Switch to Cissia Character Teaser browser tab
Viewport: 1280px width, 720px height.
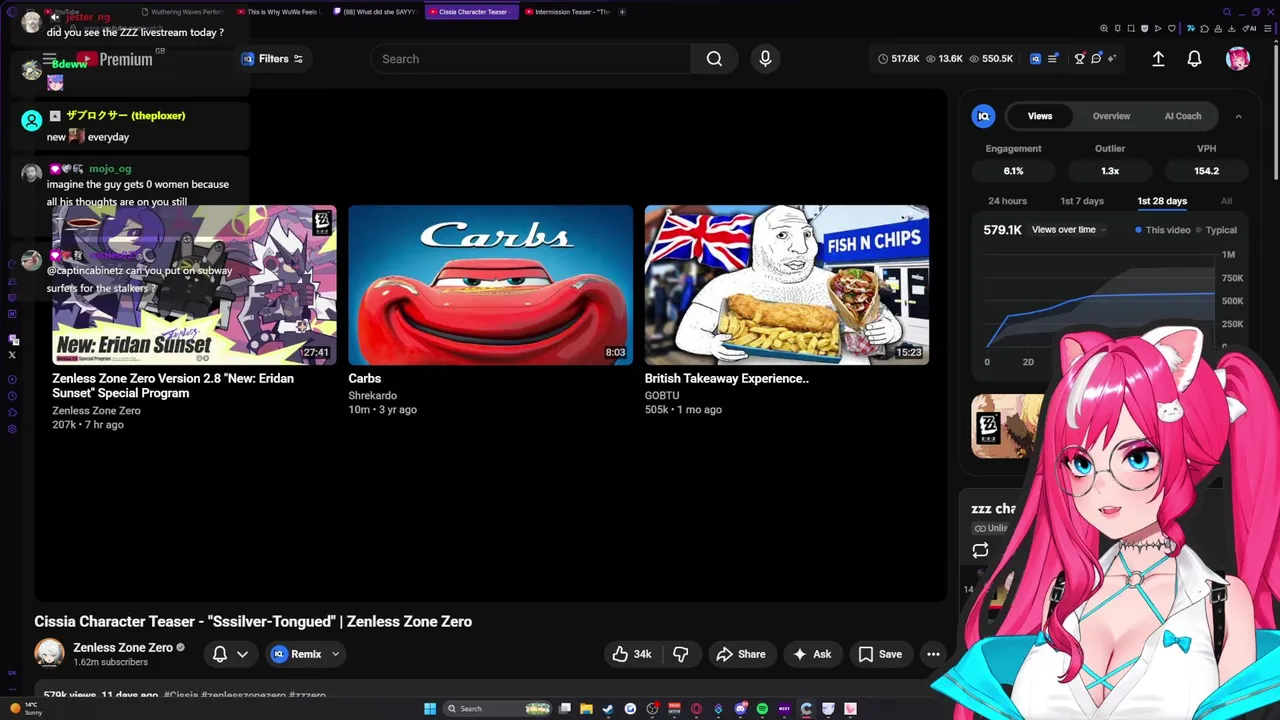(471, 12)
